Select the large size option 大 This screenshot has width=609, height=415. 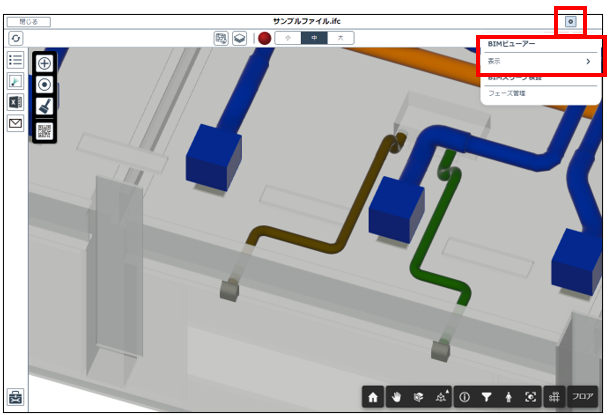(x=341, y=38)
